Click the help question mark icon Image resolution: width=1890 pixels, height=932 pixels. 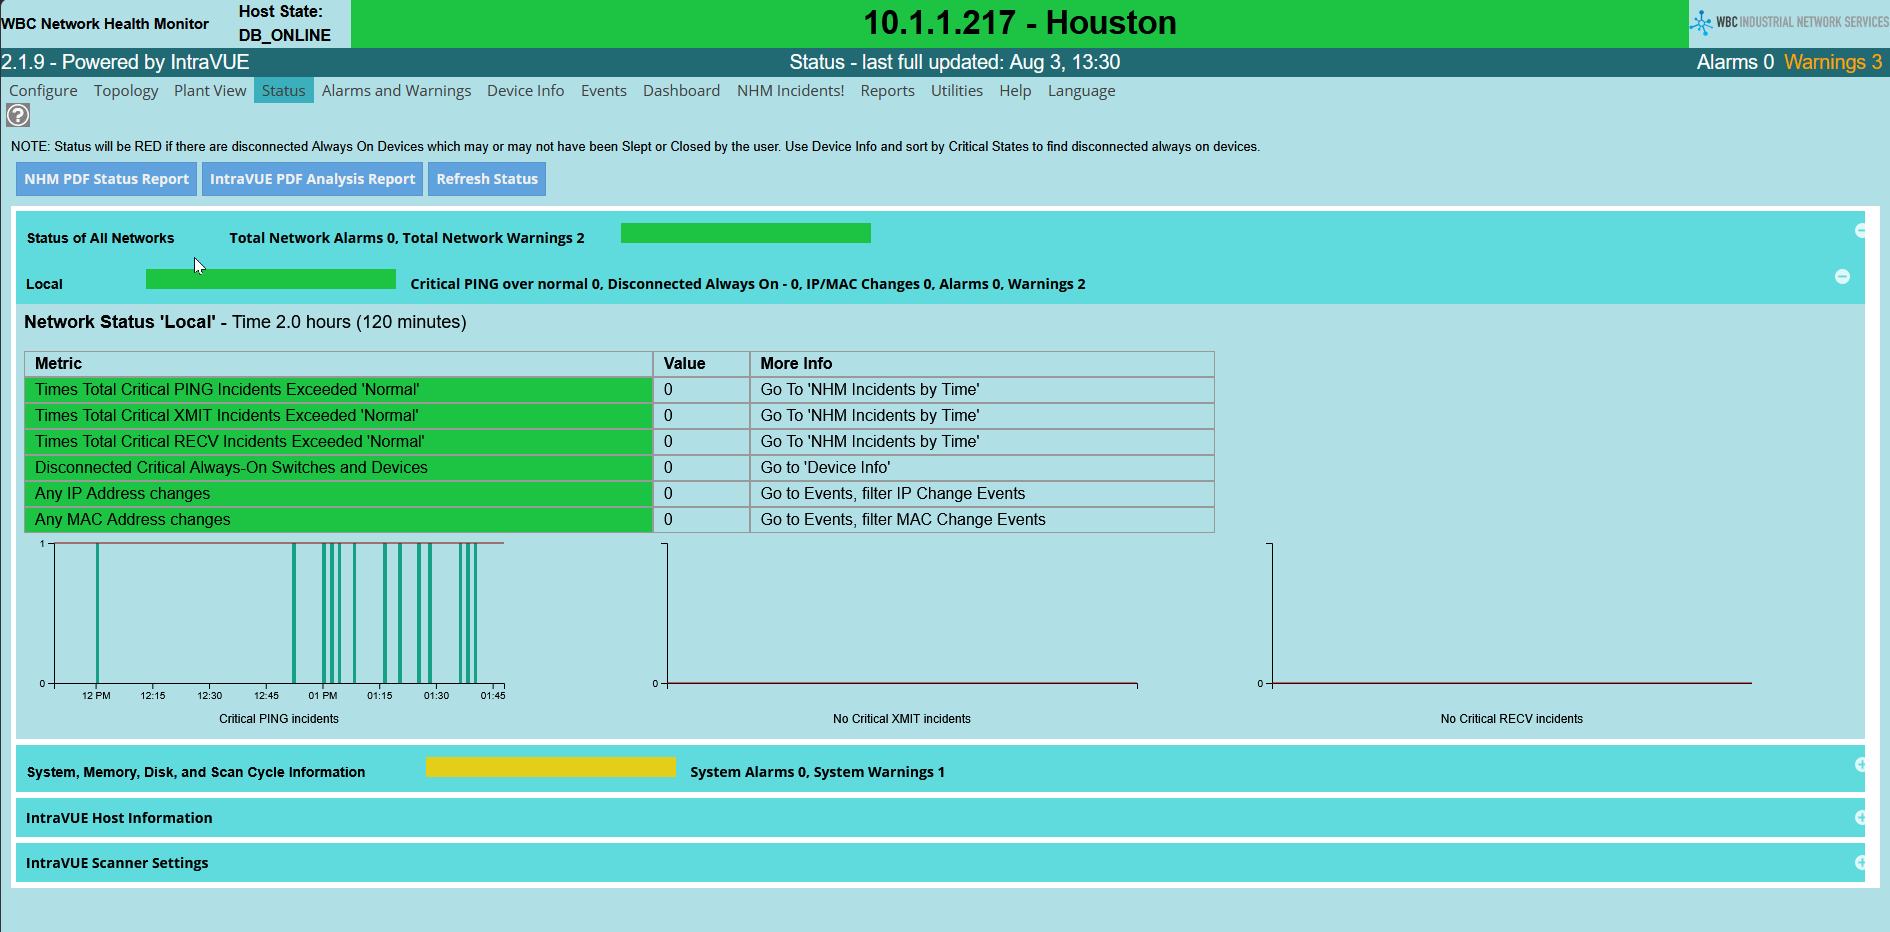18,115
